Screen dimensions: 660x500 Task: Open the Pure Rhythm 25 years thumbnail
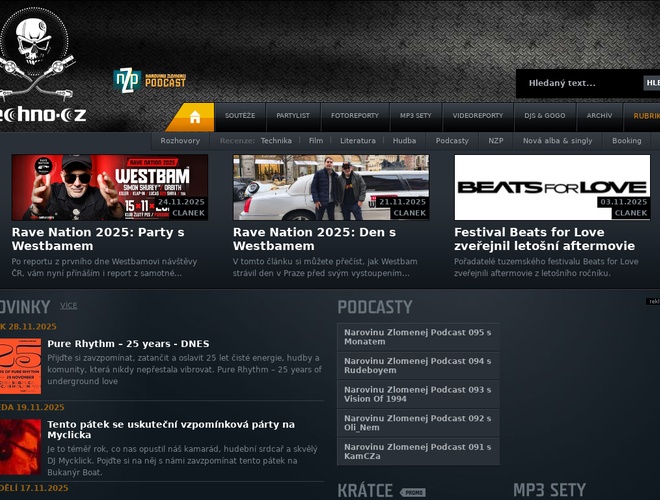pos(20,366)
